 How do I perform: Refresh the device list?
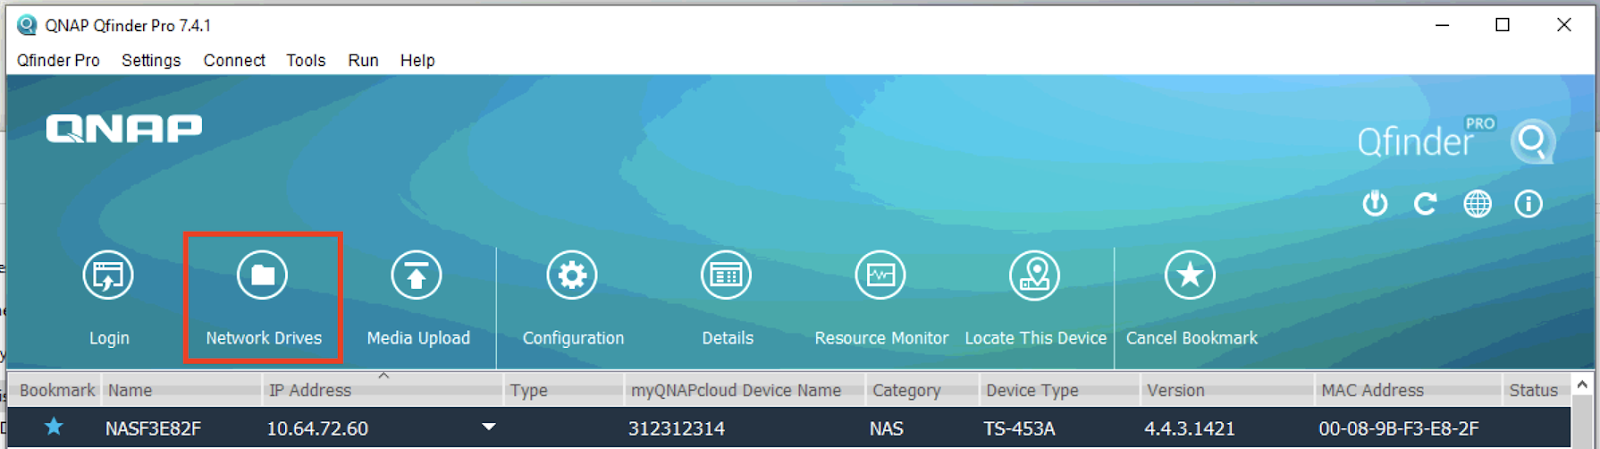1425,204
